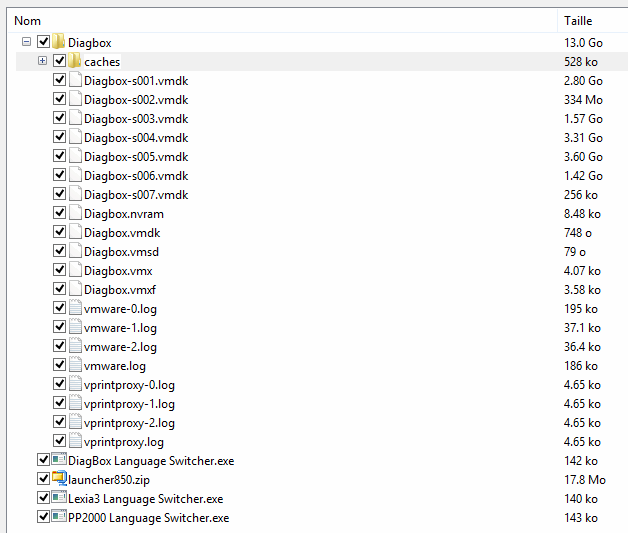
Task: Select the launcher850.zip file name
Action: coord(109,480)
